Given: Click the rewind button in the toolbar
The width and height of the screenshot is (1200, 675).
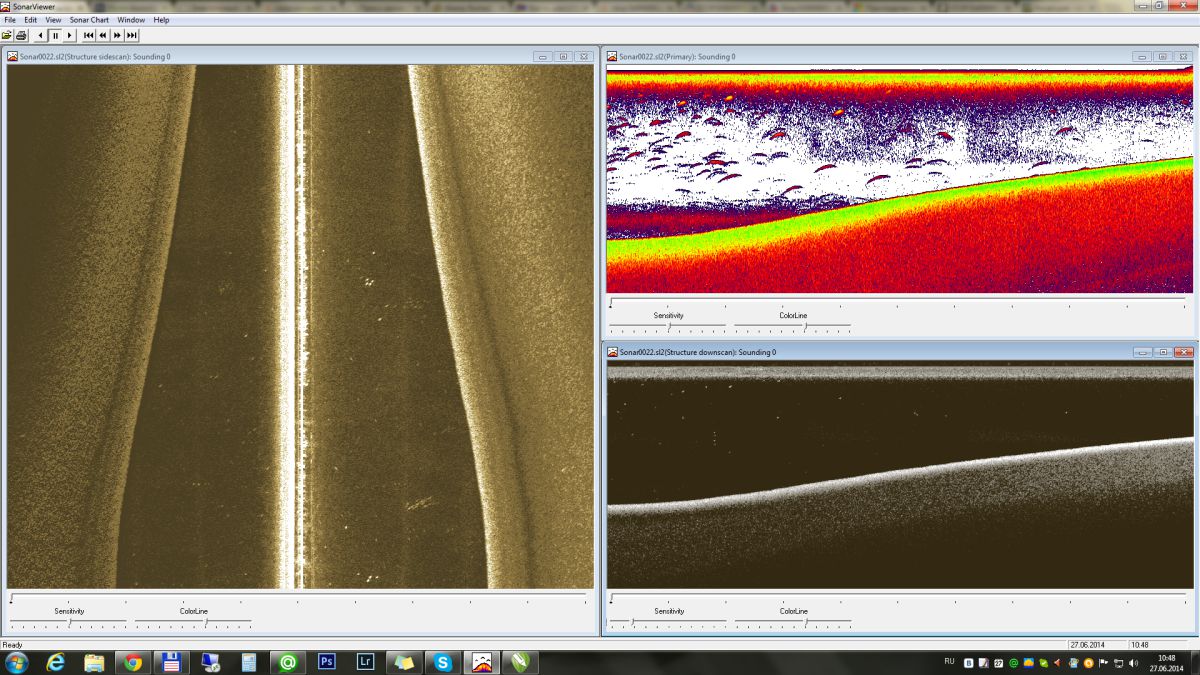Looking at the screenshot, I should 103,35.
